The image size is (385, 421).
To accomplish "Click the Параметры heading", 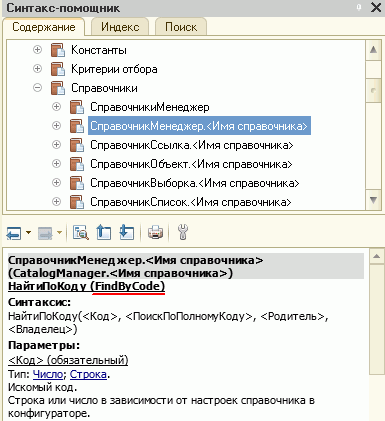I will pos(44,345).
